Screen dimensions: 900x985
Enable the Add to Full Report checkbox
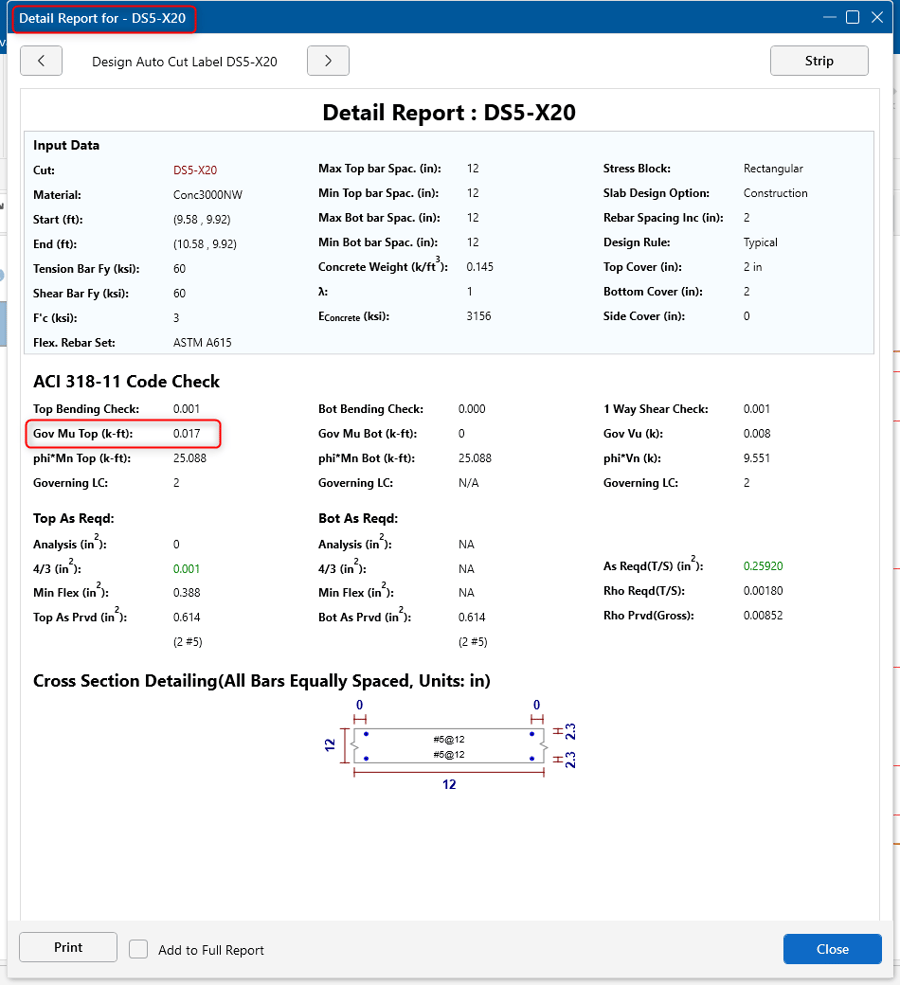[x=139, y=949]
